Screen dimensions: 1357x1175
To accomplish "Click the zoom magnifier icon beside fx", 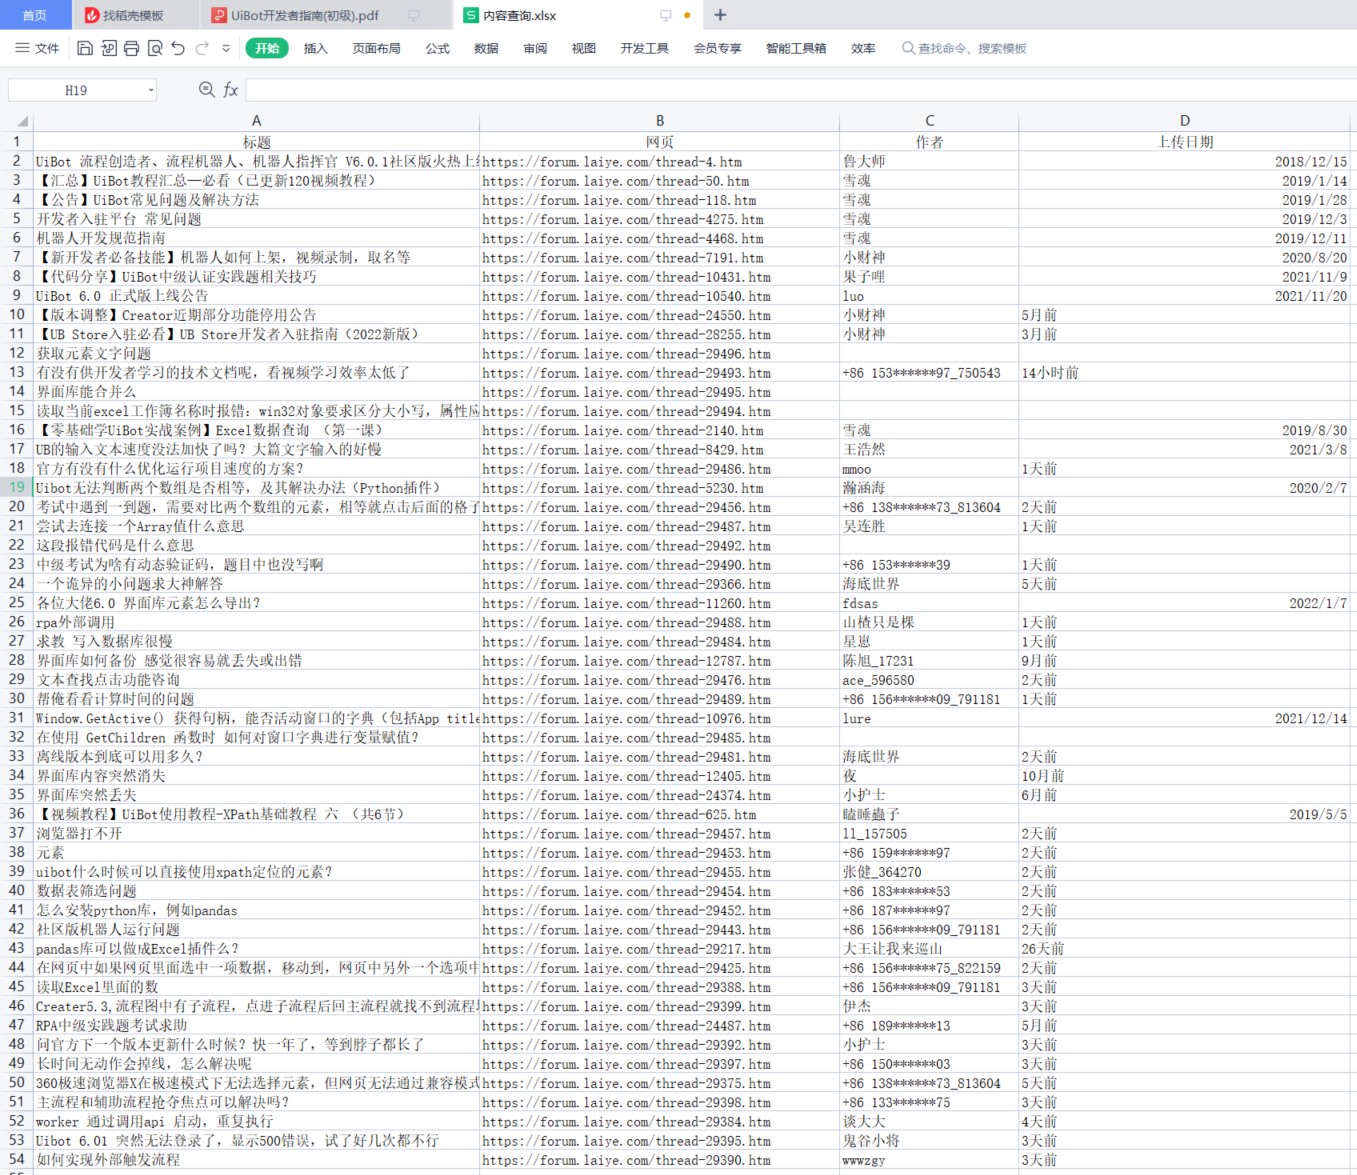I will [x=206, y=90].
